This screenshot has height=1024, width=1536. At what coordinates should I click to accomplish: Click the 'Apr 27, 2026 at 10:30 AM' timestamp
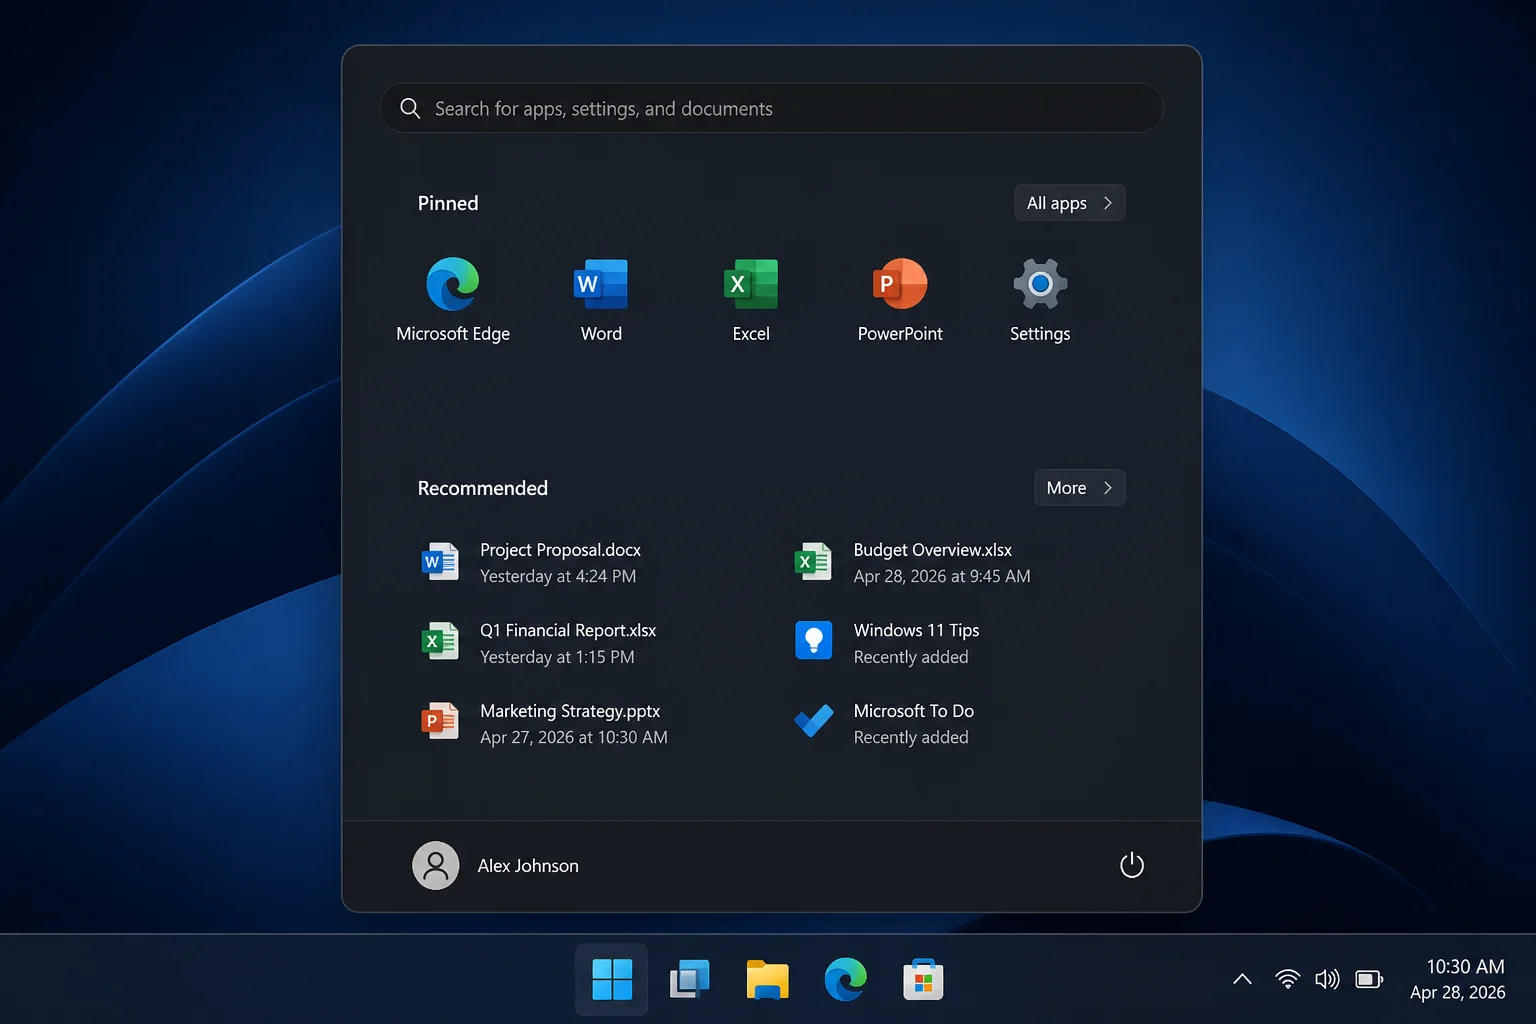coord(574,737)
